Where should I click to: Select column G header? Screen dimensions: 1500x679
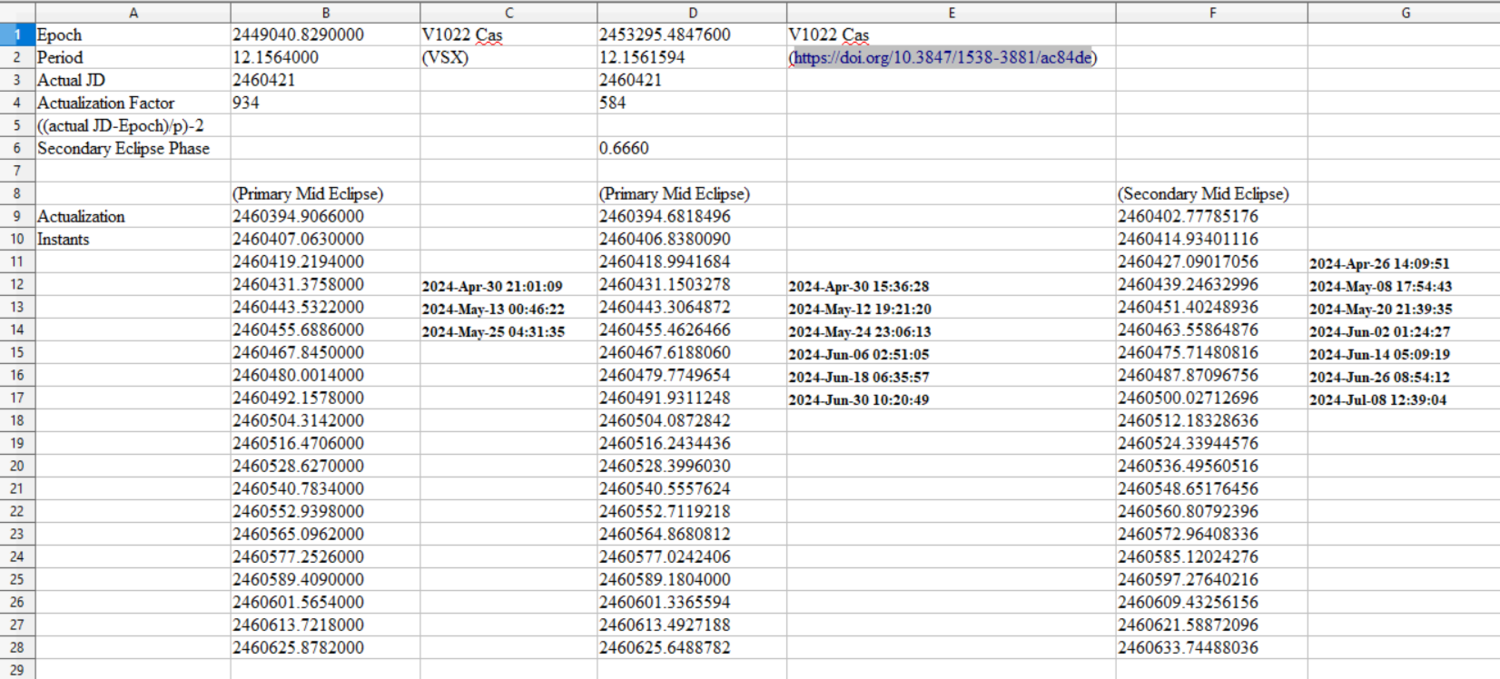pos(1405,13)
